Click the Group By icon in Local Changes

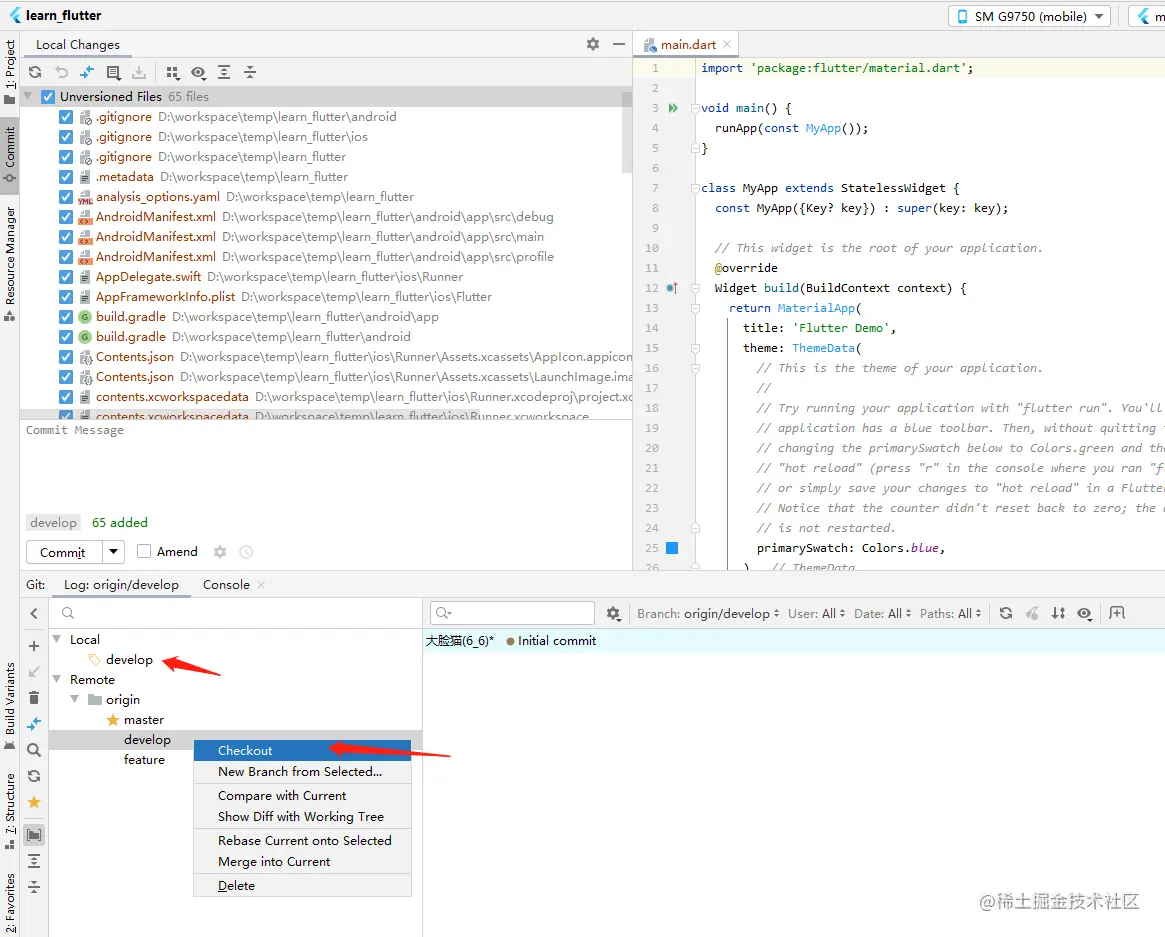click(172, 72)
